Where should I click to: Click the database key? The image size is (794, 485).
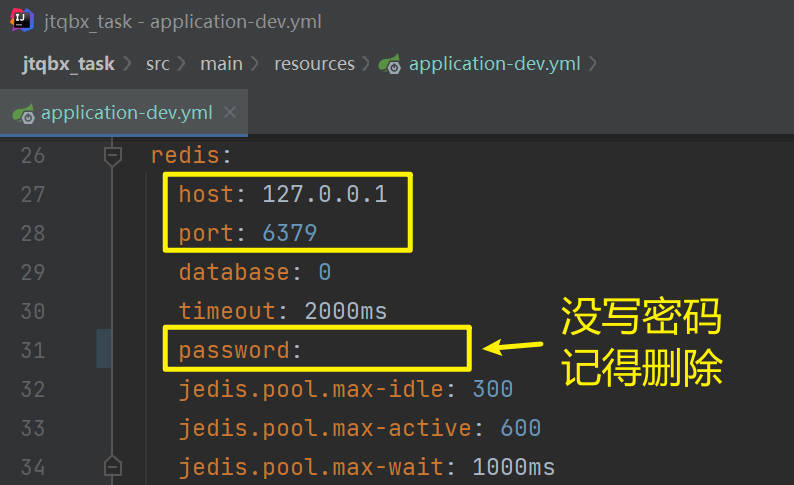point(234,272)
